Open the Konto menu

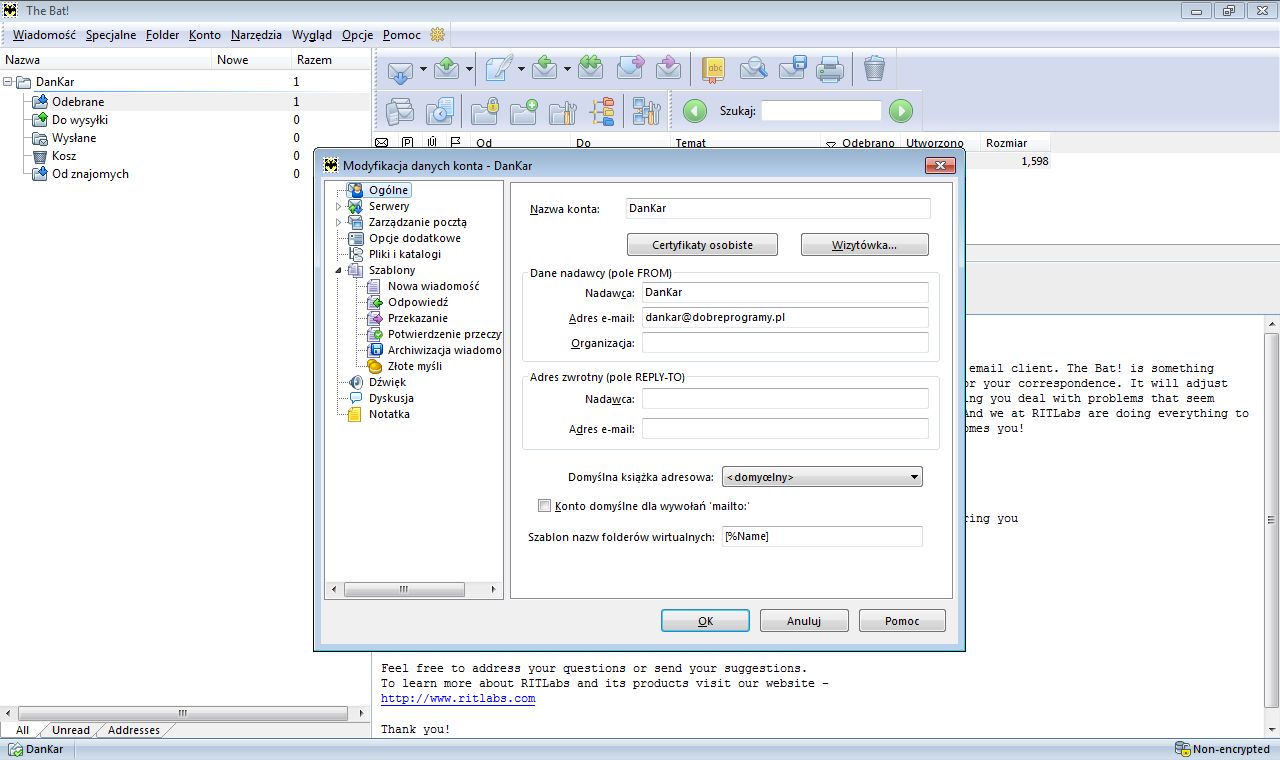point(205,35)
